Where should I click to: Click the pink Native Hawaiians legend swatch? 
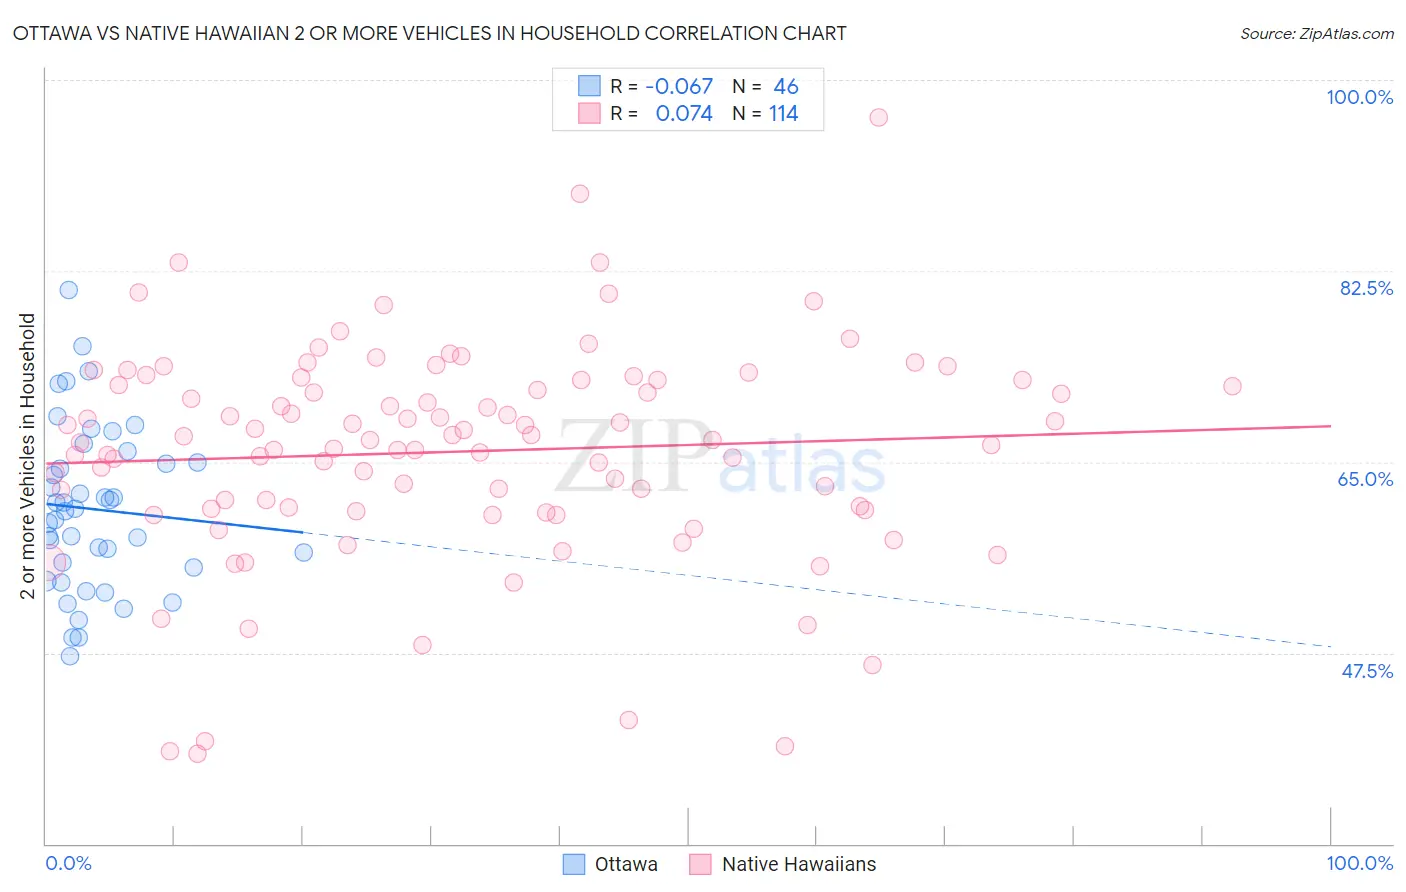pyautogui.click(x=700, y=864)
